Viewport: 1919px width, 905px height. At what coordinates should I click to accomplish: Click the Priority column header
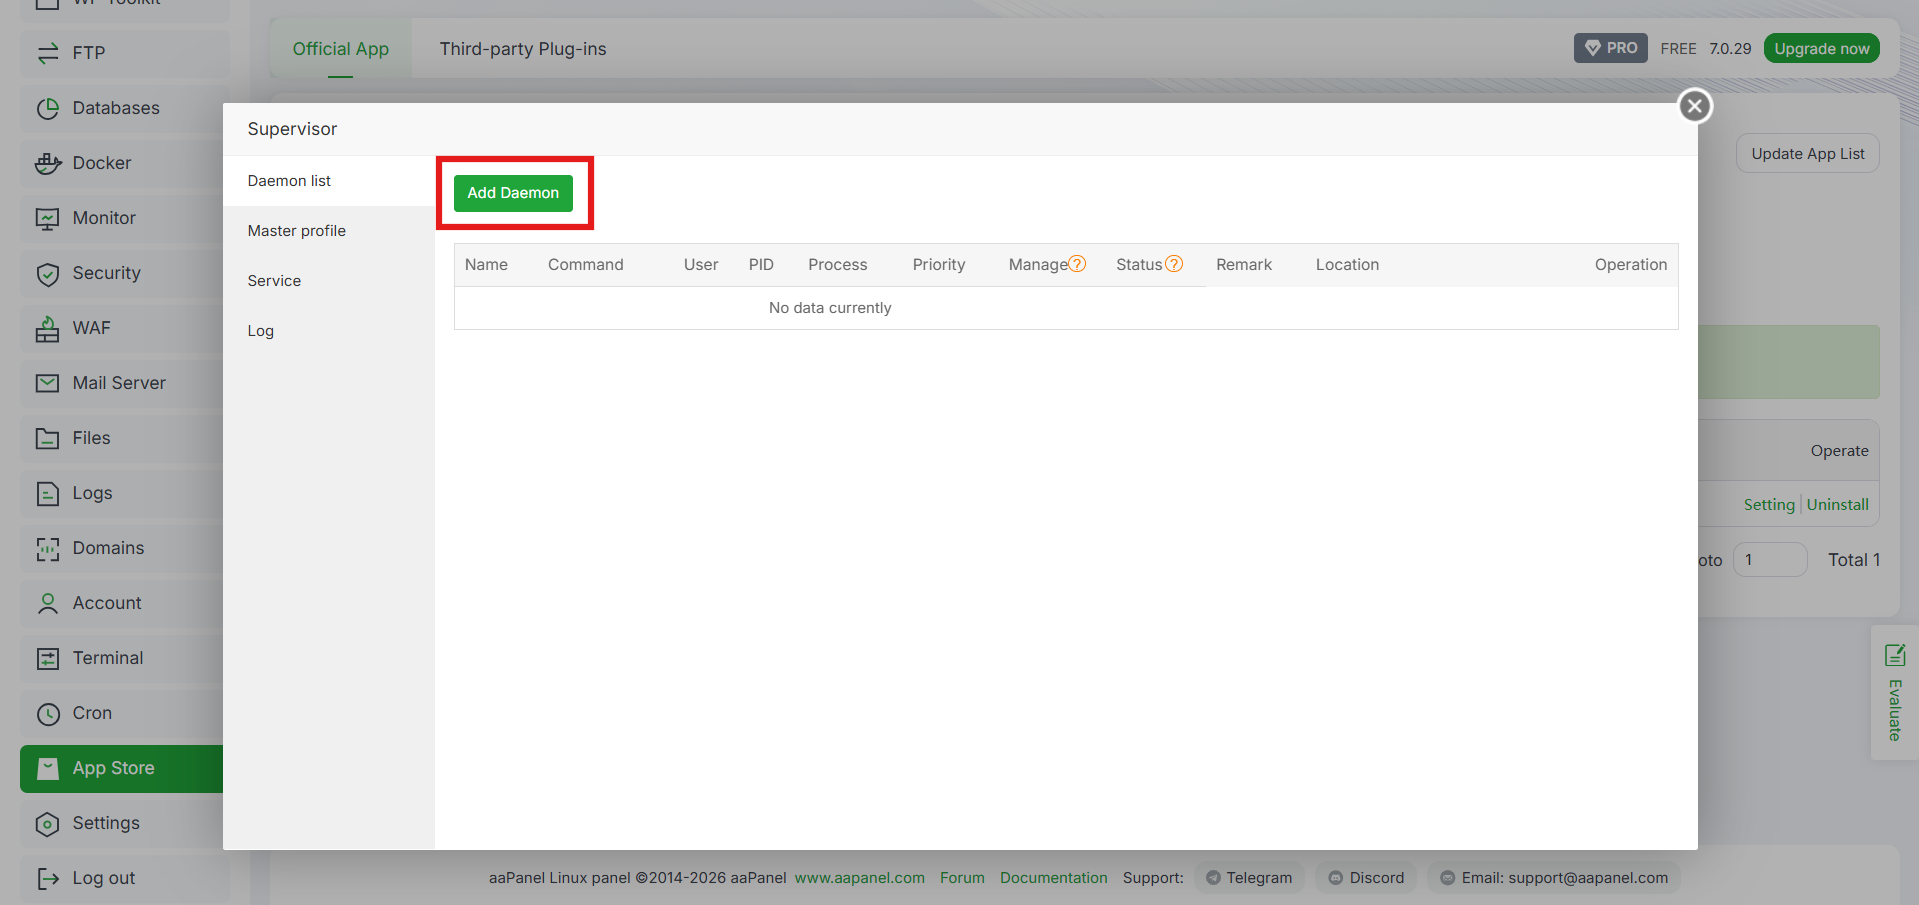tap(939, 265)
